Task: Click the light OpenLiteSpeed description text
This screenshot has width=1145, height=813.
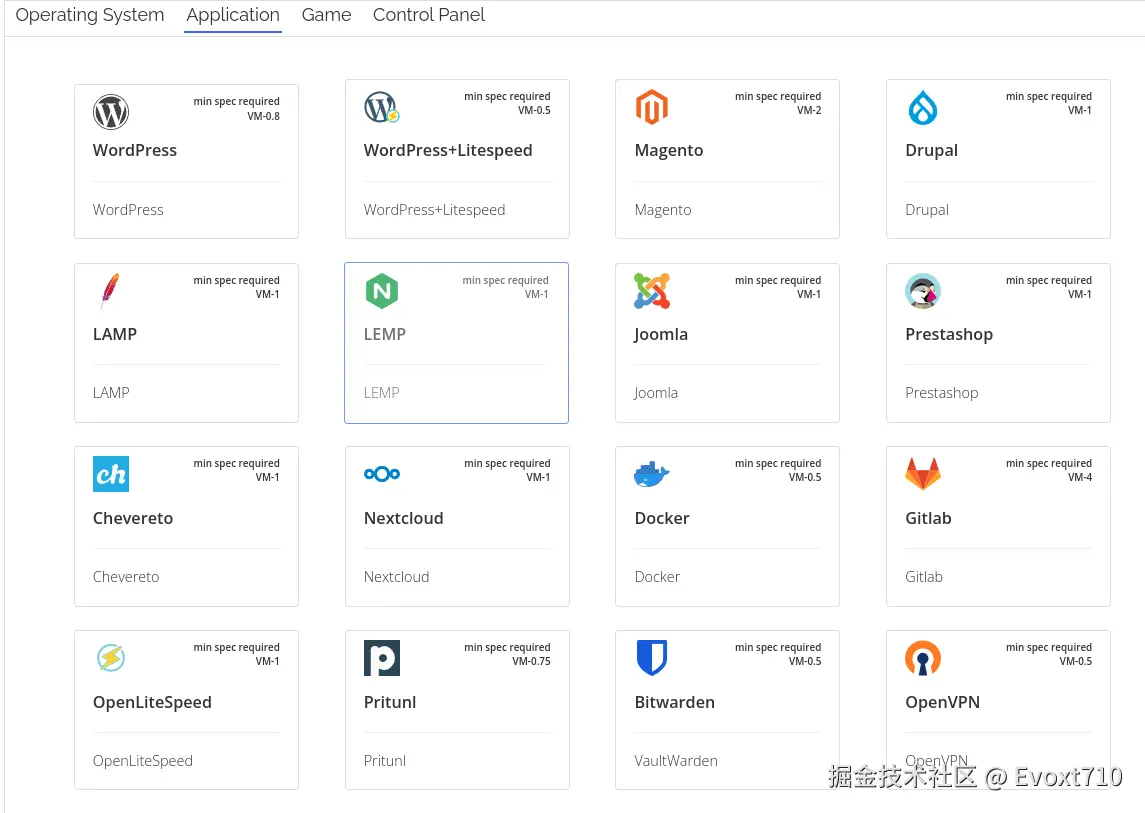Action: tap(142, 761)
